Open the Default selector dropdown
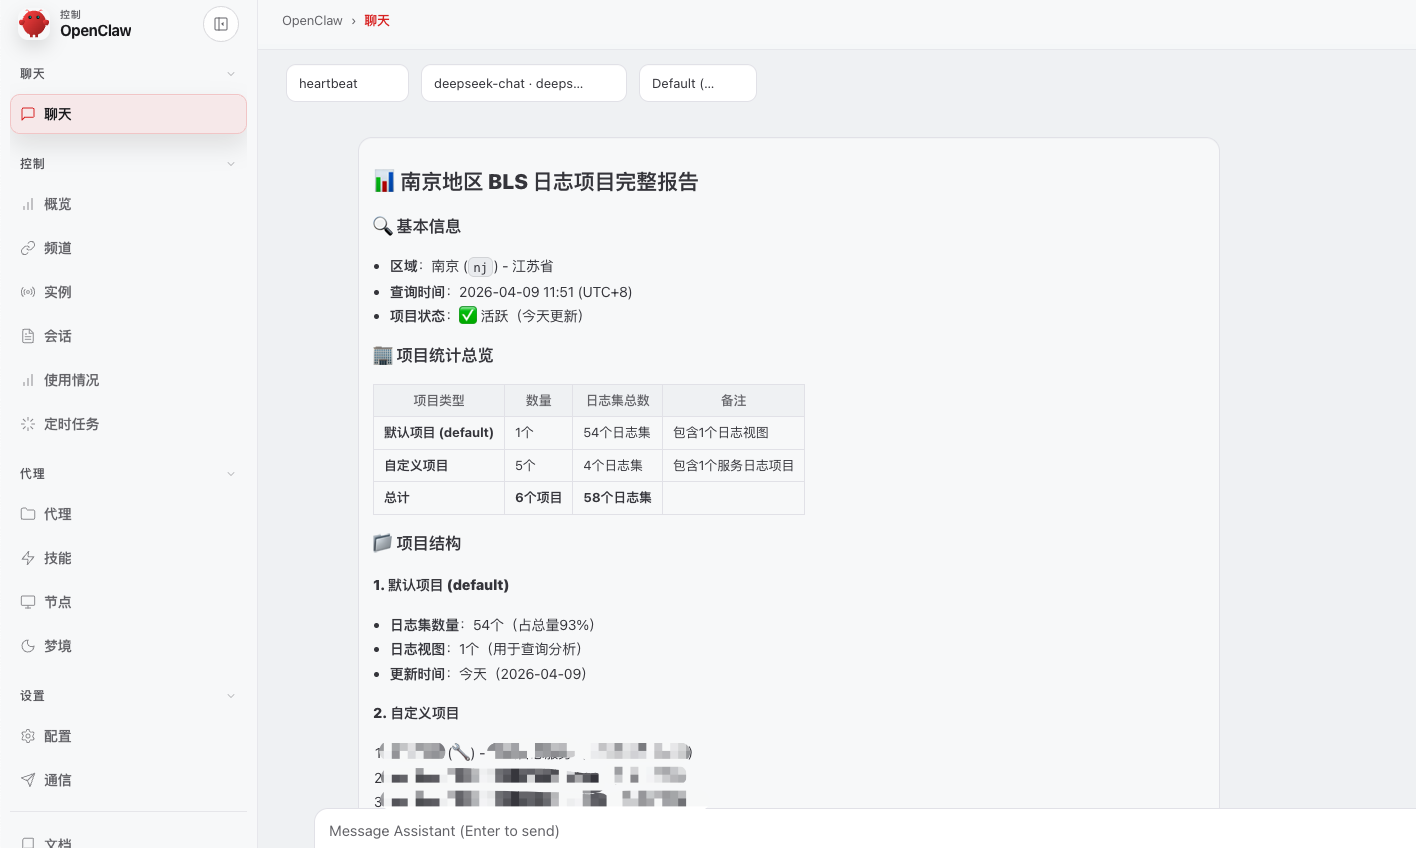This screenshot has height=848, width=1416. point(697,83)
